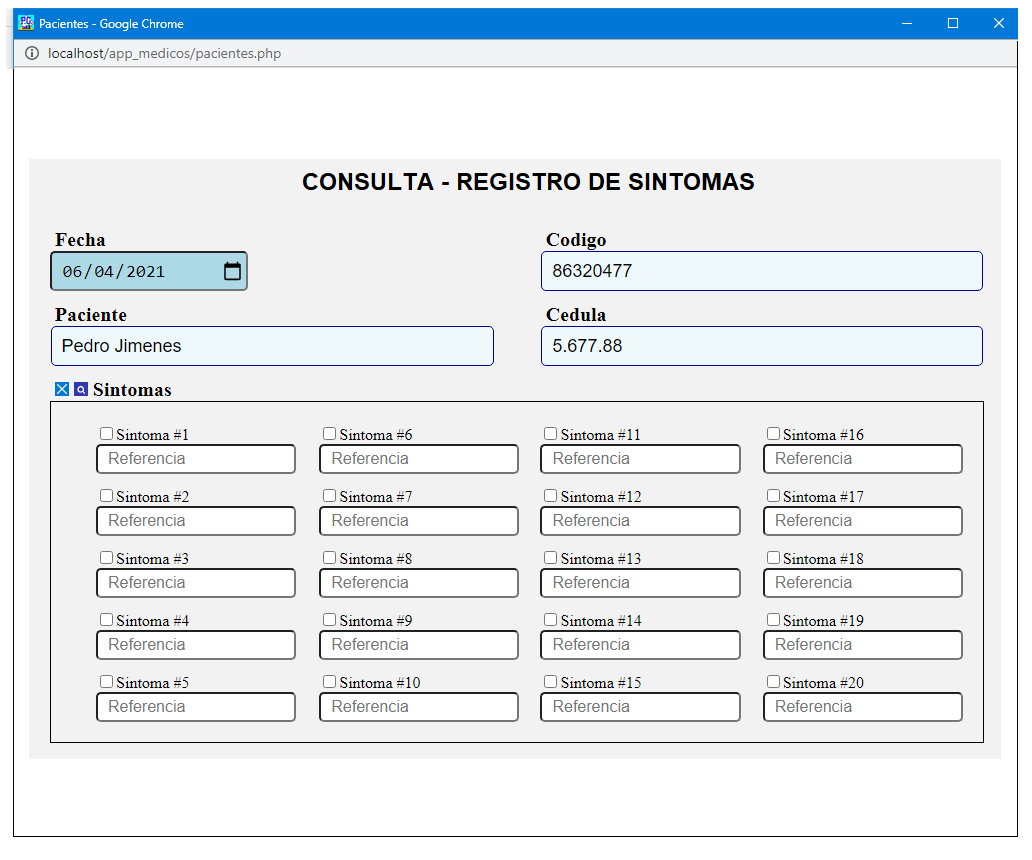The width and height of the screenshot is (1032, 860).
Task: Focus Referencia input under Sintoma #19
Action: click(863, 644)
